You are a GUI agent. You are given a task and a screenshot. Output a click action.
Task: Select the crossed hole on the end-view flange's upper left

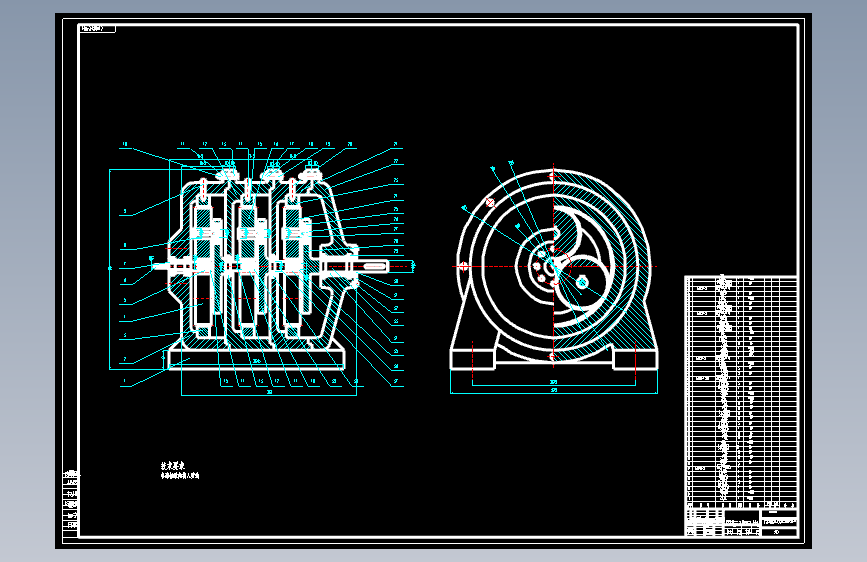pos(490,203)
